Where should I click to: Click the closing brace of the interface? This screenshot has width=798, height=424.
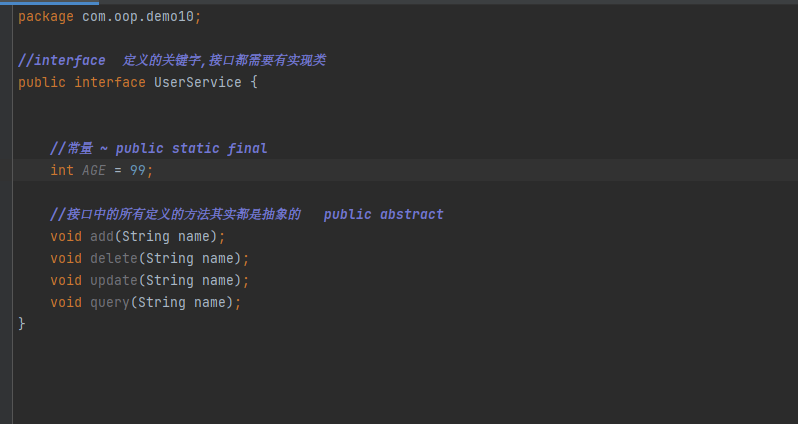pos(22,323)
